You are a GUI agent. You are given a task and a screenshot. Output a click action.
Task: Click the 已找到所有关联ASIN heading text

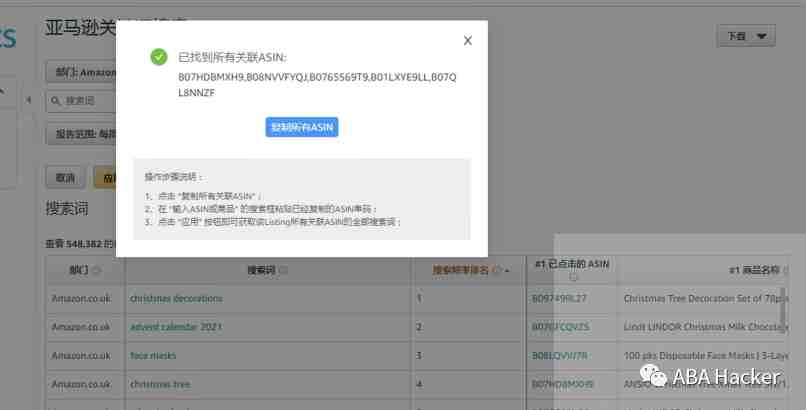232,58
